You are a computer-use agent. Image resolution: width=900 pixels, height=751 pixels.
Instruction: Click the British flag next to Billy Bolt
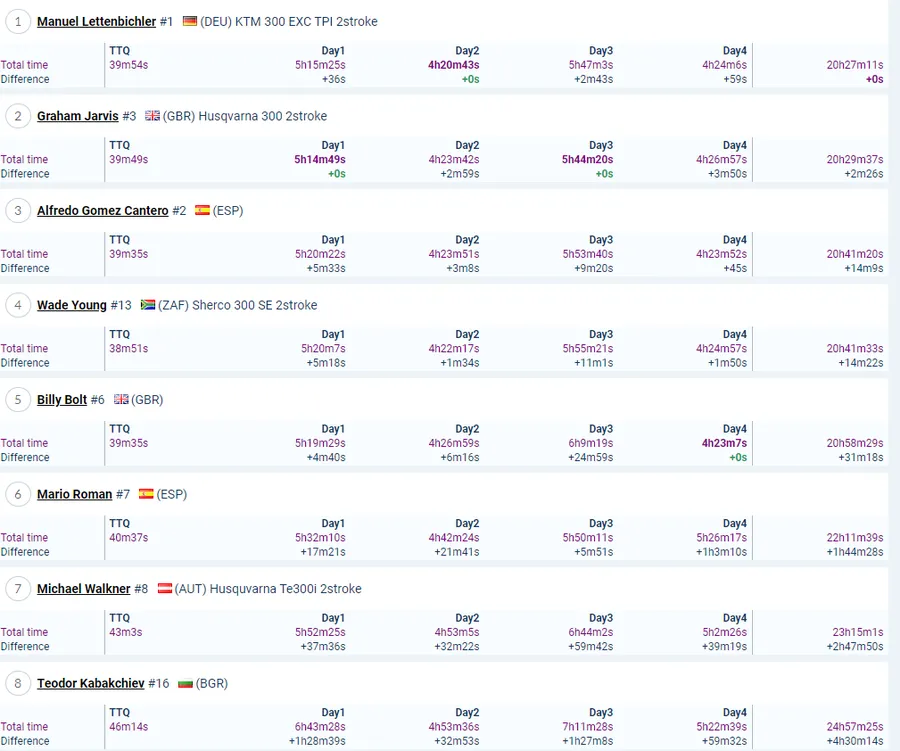(x=121, y=400)
